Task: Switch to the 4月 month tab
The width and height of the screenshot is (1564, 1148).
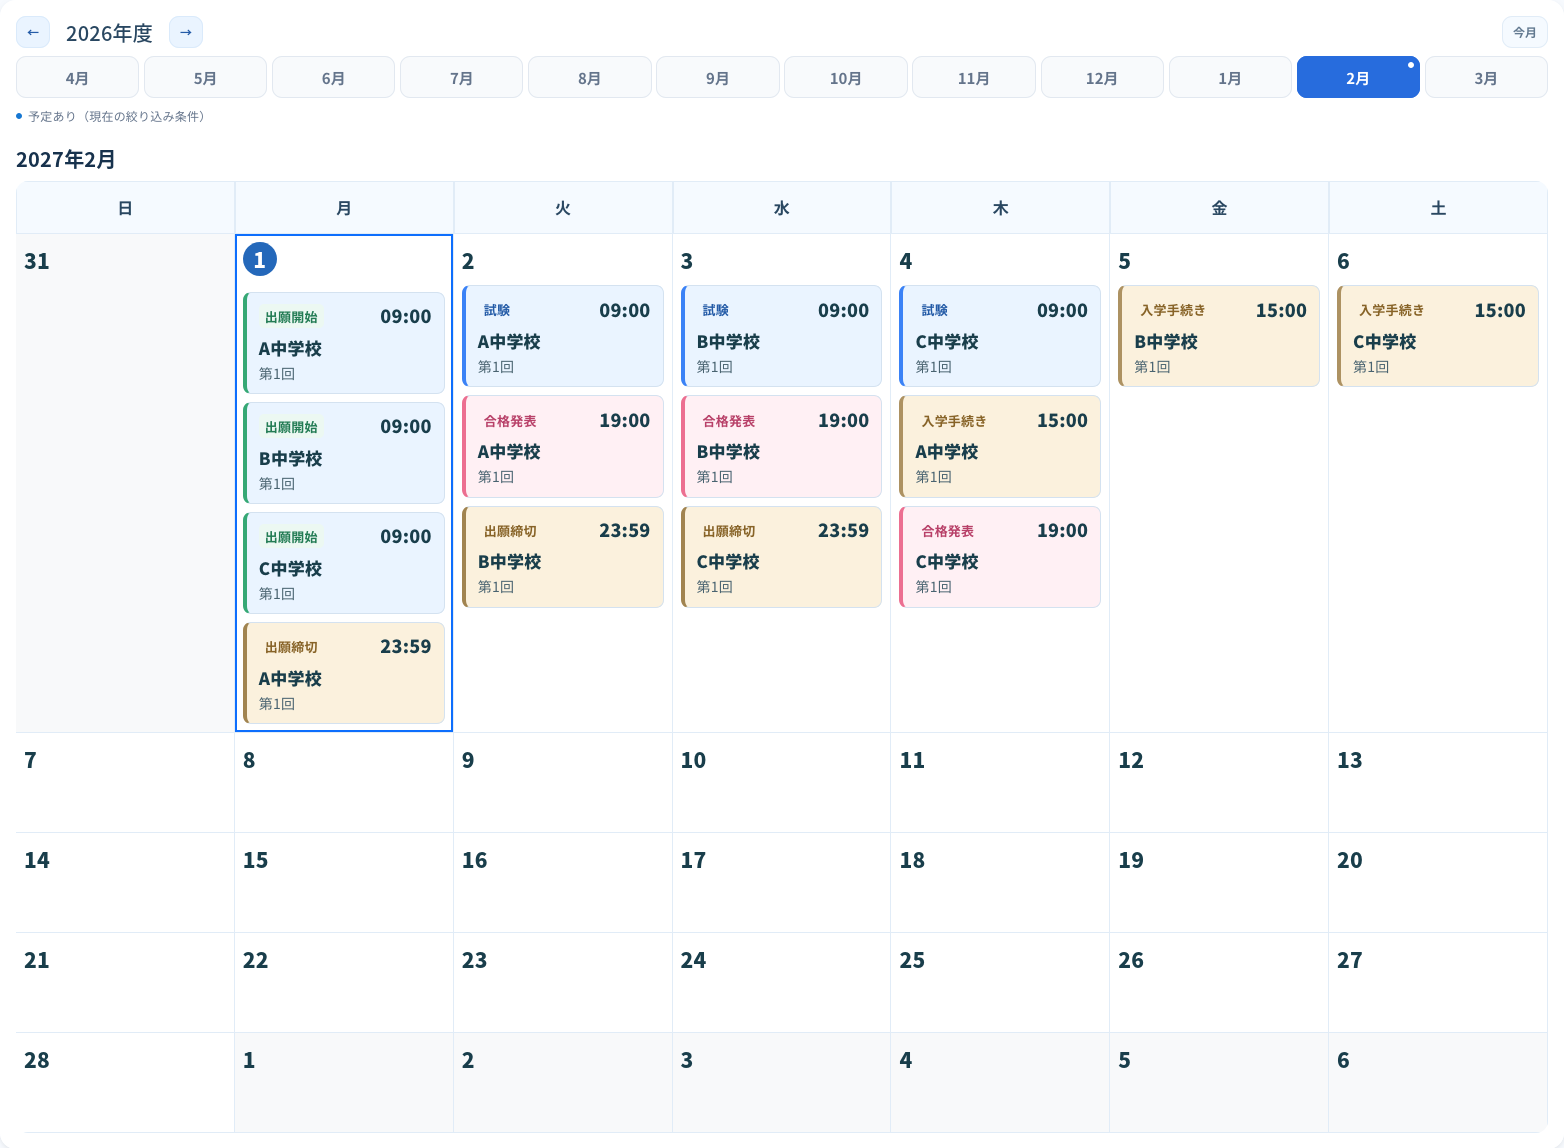Action: click(x=77, y=77)
